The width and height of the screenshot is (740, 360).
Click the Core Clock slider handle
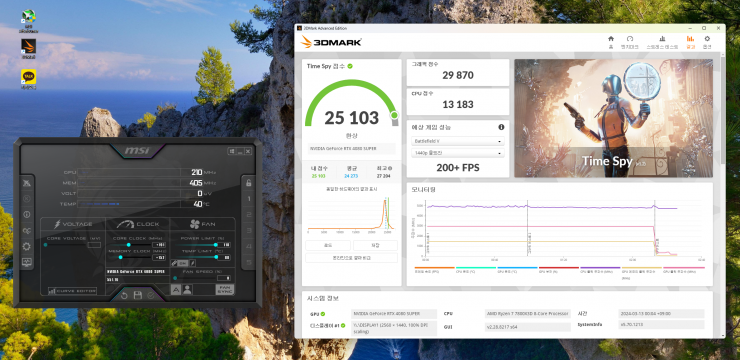[x=129, y=245]
